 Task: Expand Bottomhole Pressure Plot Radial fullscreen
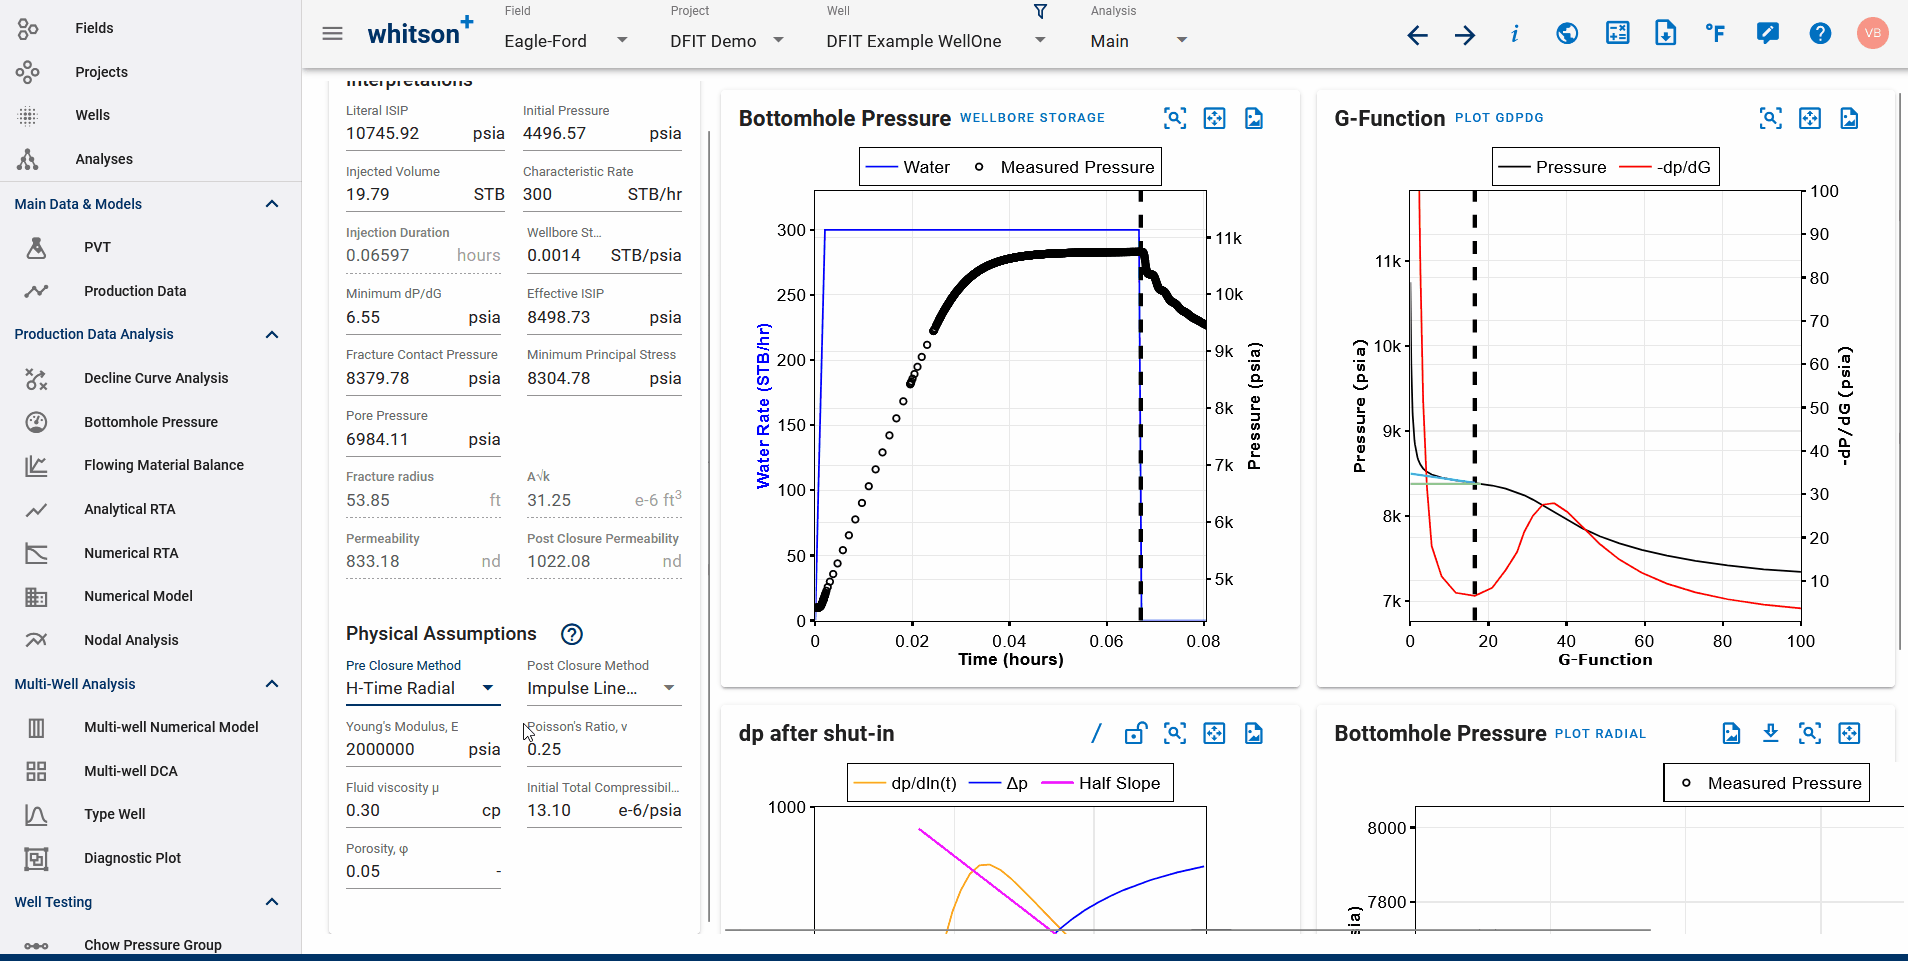tap(1849, 734)
